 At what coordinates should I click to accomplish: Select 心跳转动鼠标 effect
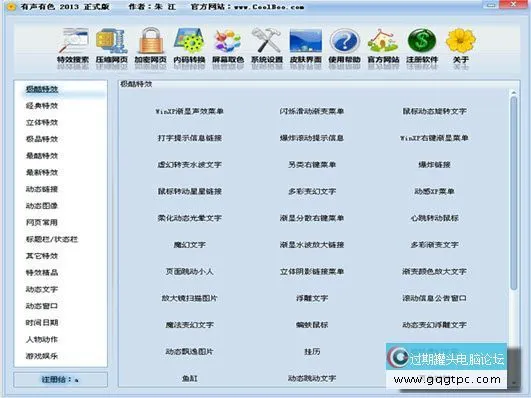tap(434, 218)
